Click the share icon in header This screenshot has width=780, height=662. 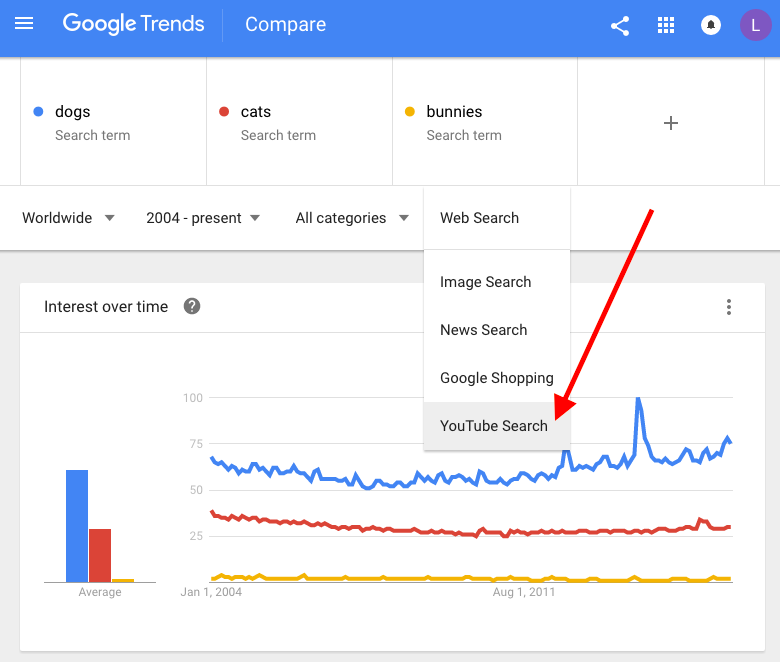point(620,25)
